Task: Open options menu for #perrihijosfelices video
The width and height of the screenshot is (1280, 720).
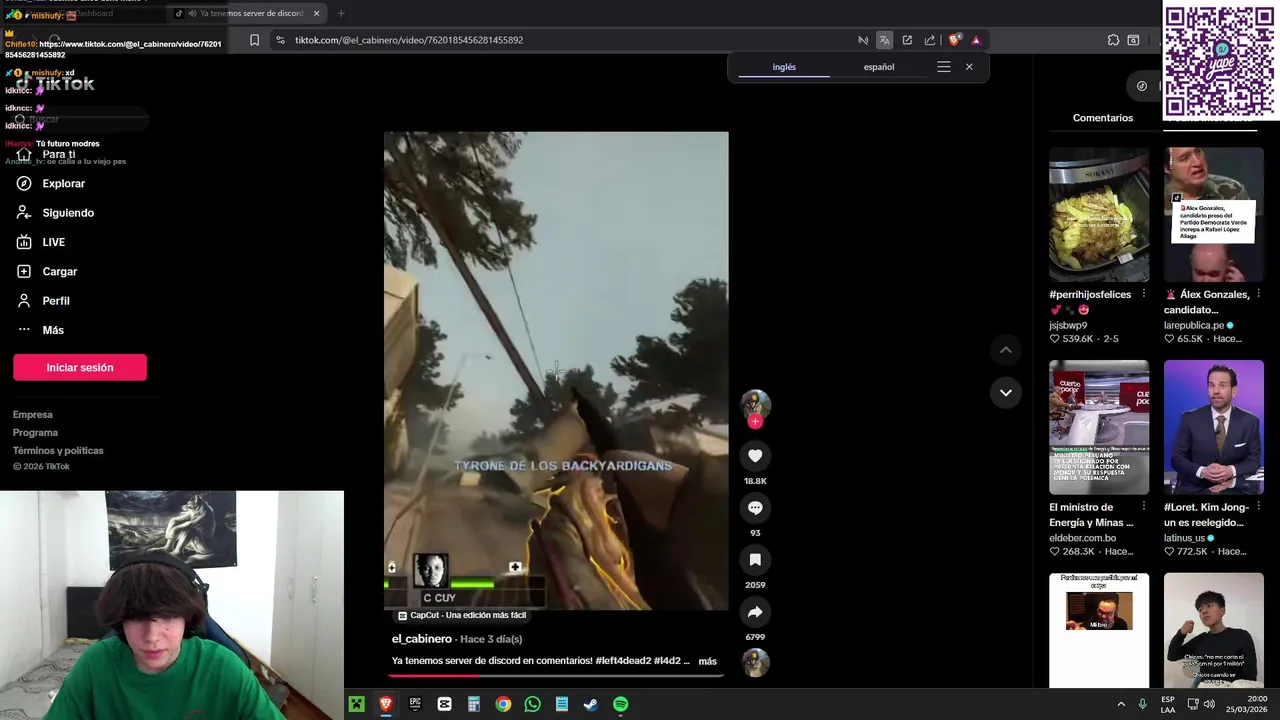Action: click(1144, 295)
